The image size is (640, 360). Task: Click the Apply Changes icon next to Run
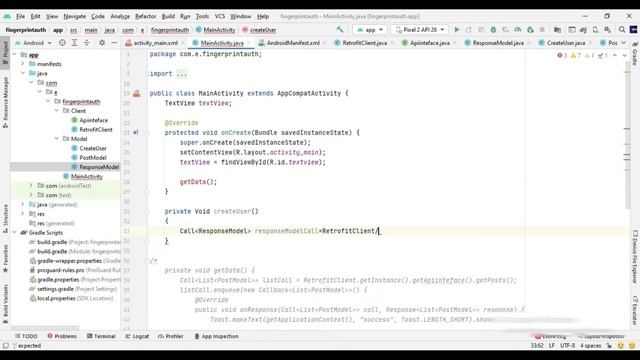(469, 30)
